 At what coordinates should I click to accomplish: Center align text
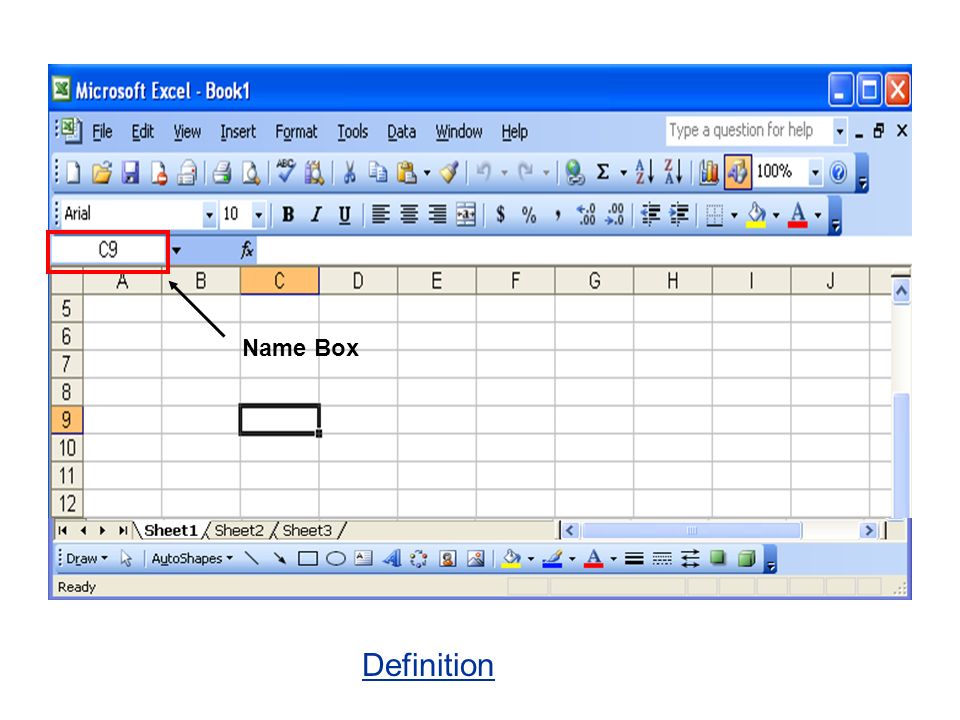coord(409,214)
